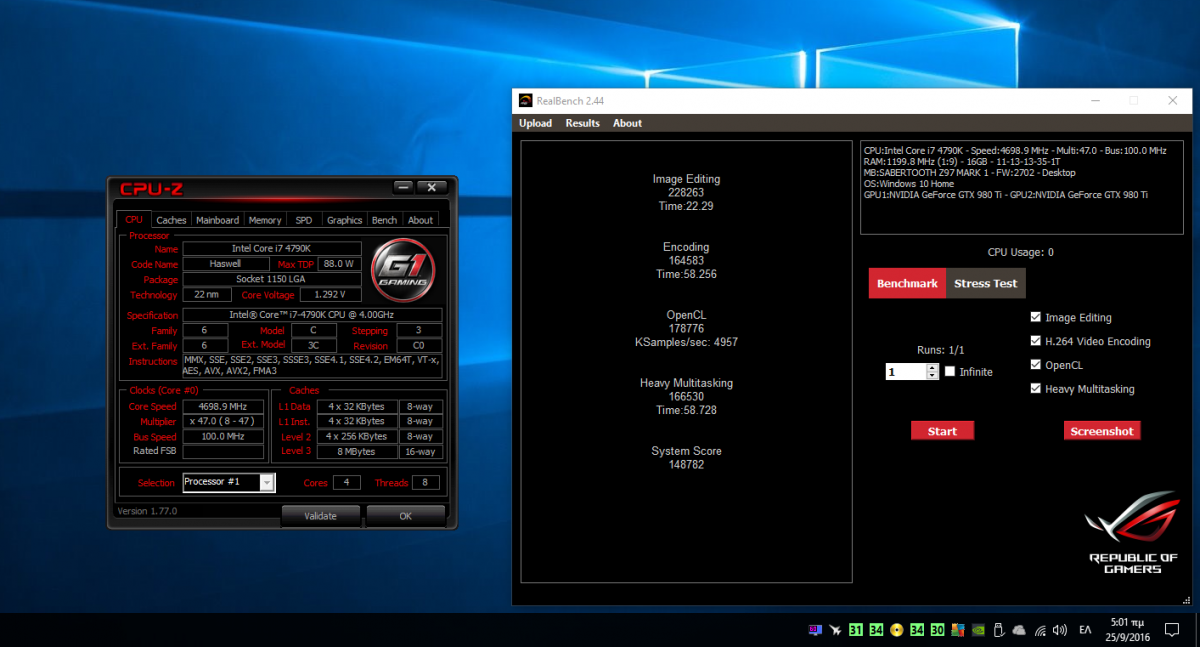Screen dimensions: 1200x647
Task: Click the Encoding score '164583'
Action: tap(686, 261)
